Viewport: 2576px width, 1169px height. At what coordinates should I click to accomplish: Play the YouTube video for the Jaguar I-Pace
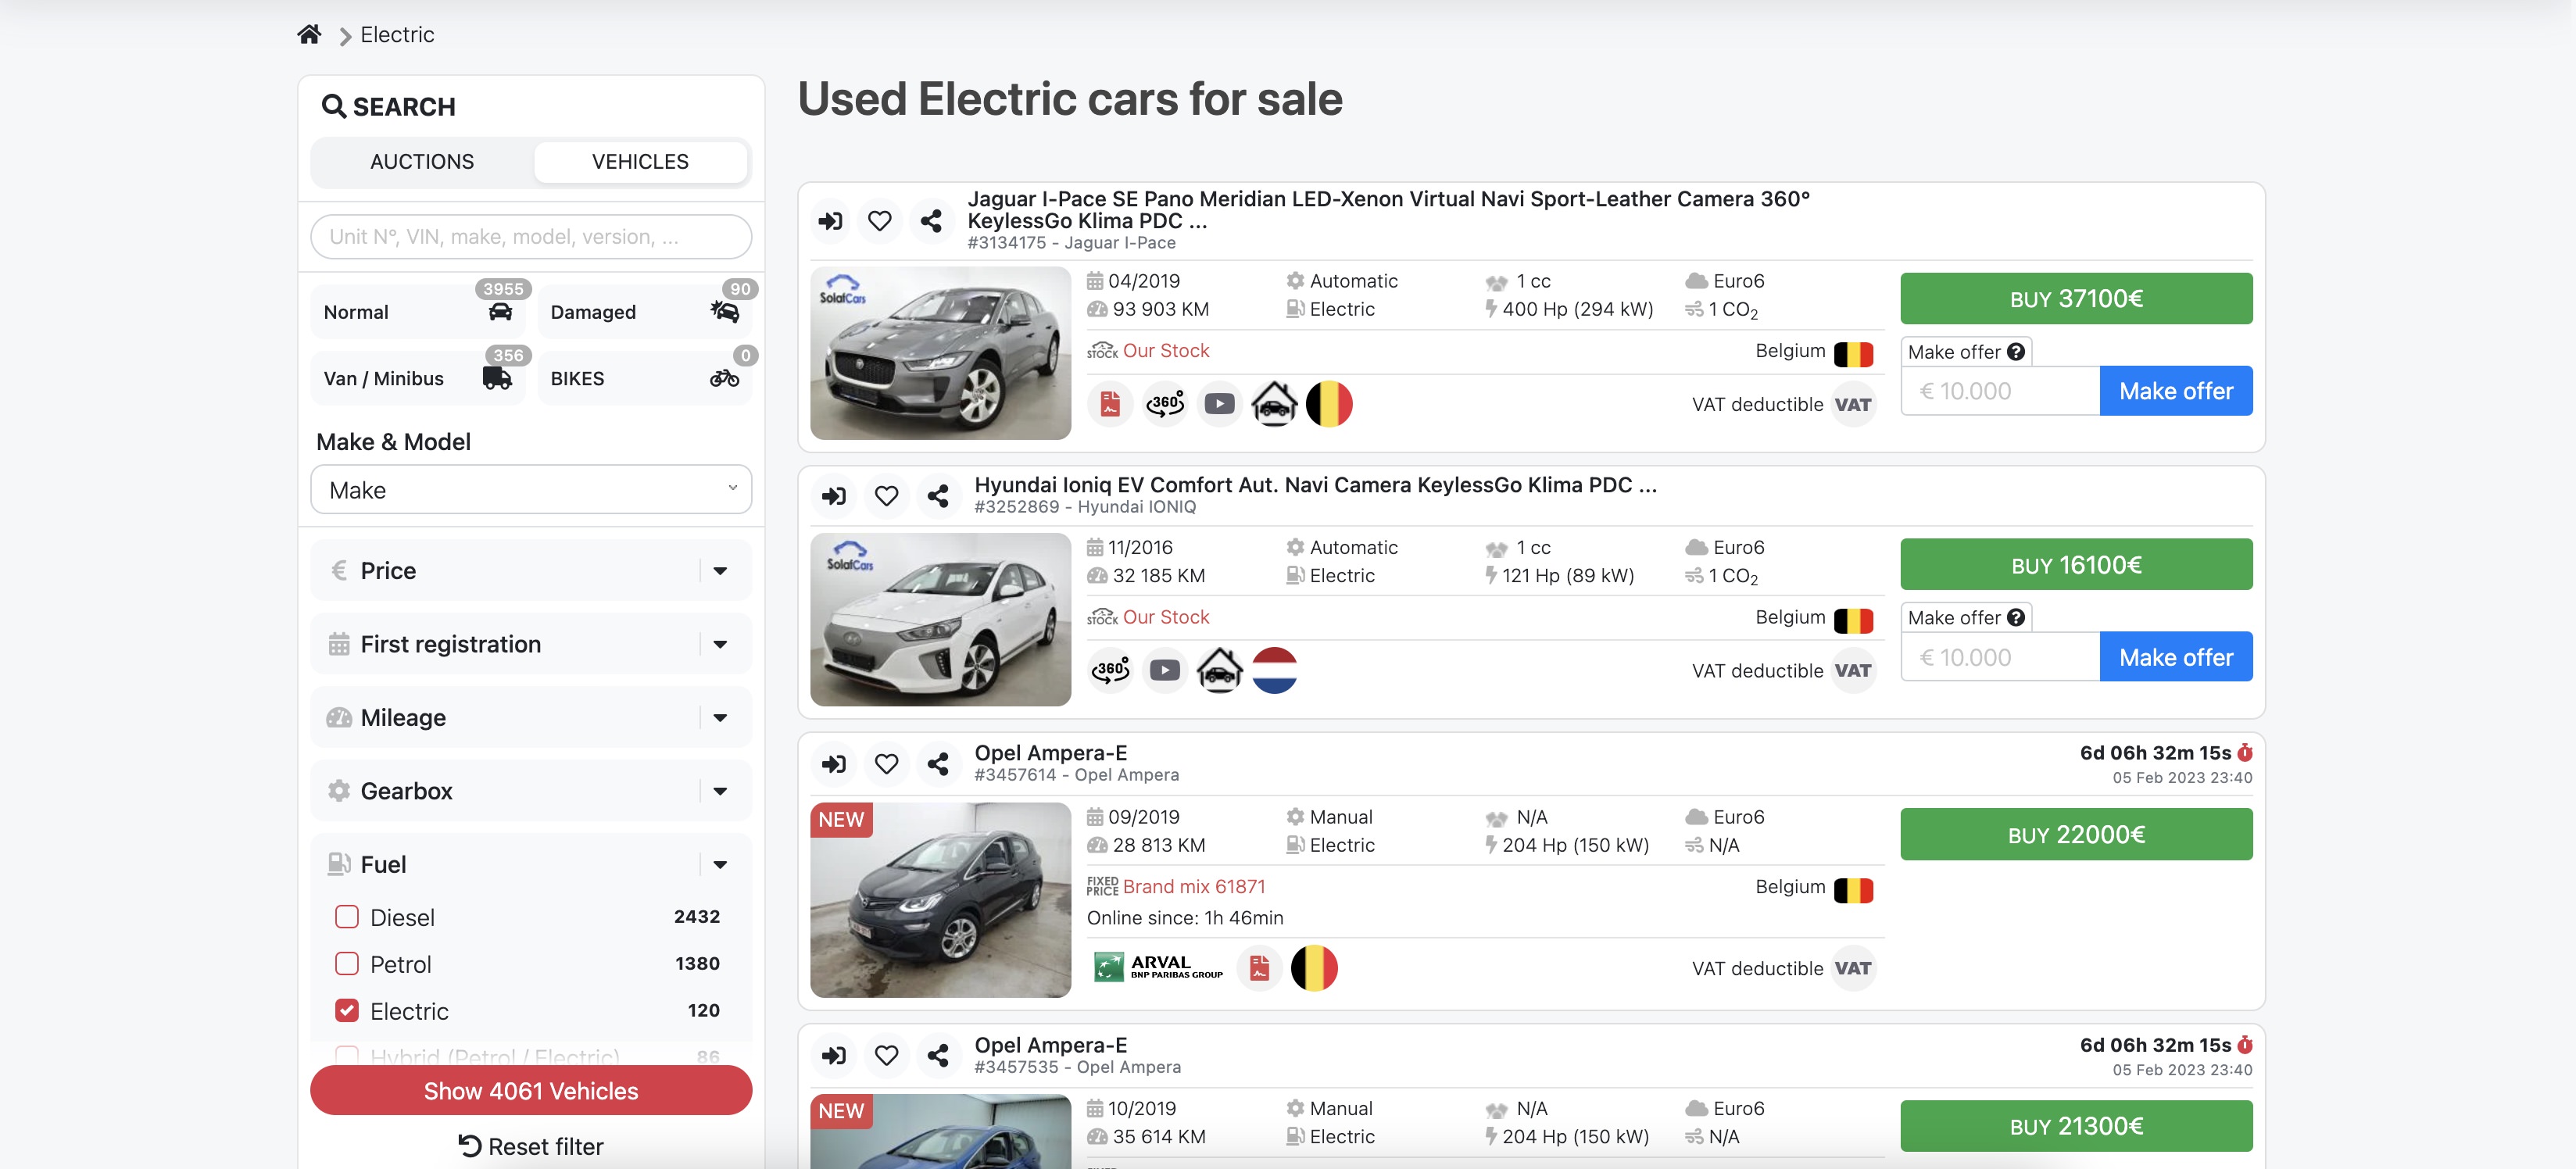click(x=1219, y=404)
